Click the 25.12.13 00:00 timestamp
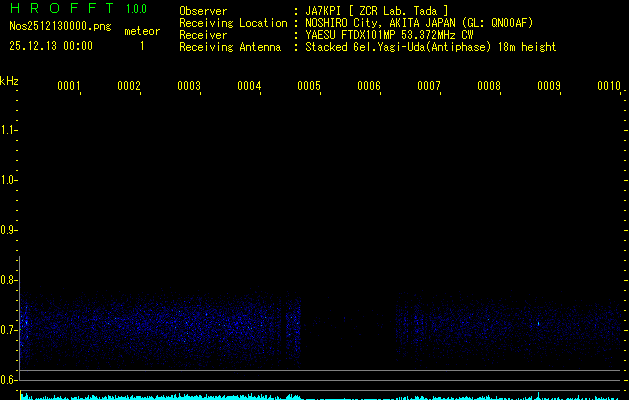The height and width of the screenshot is (400, 629). pos(51,46)
